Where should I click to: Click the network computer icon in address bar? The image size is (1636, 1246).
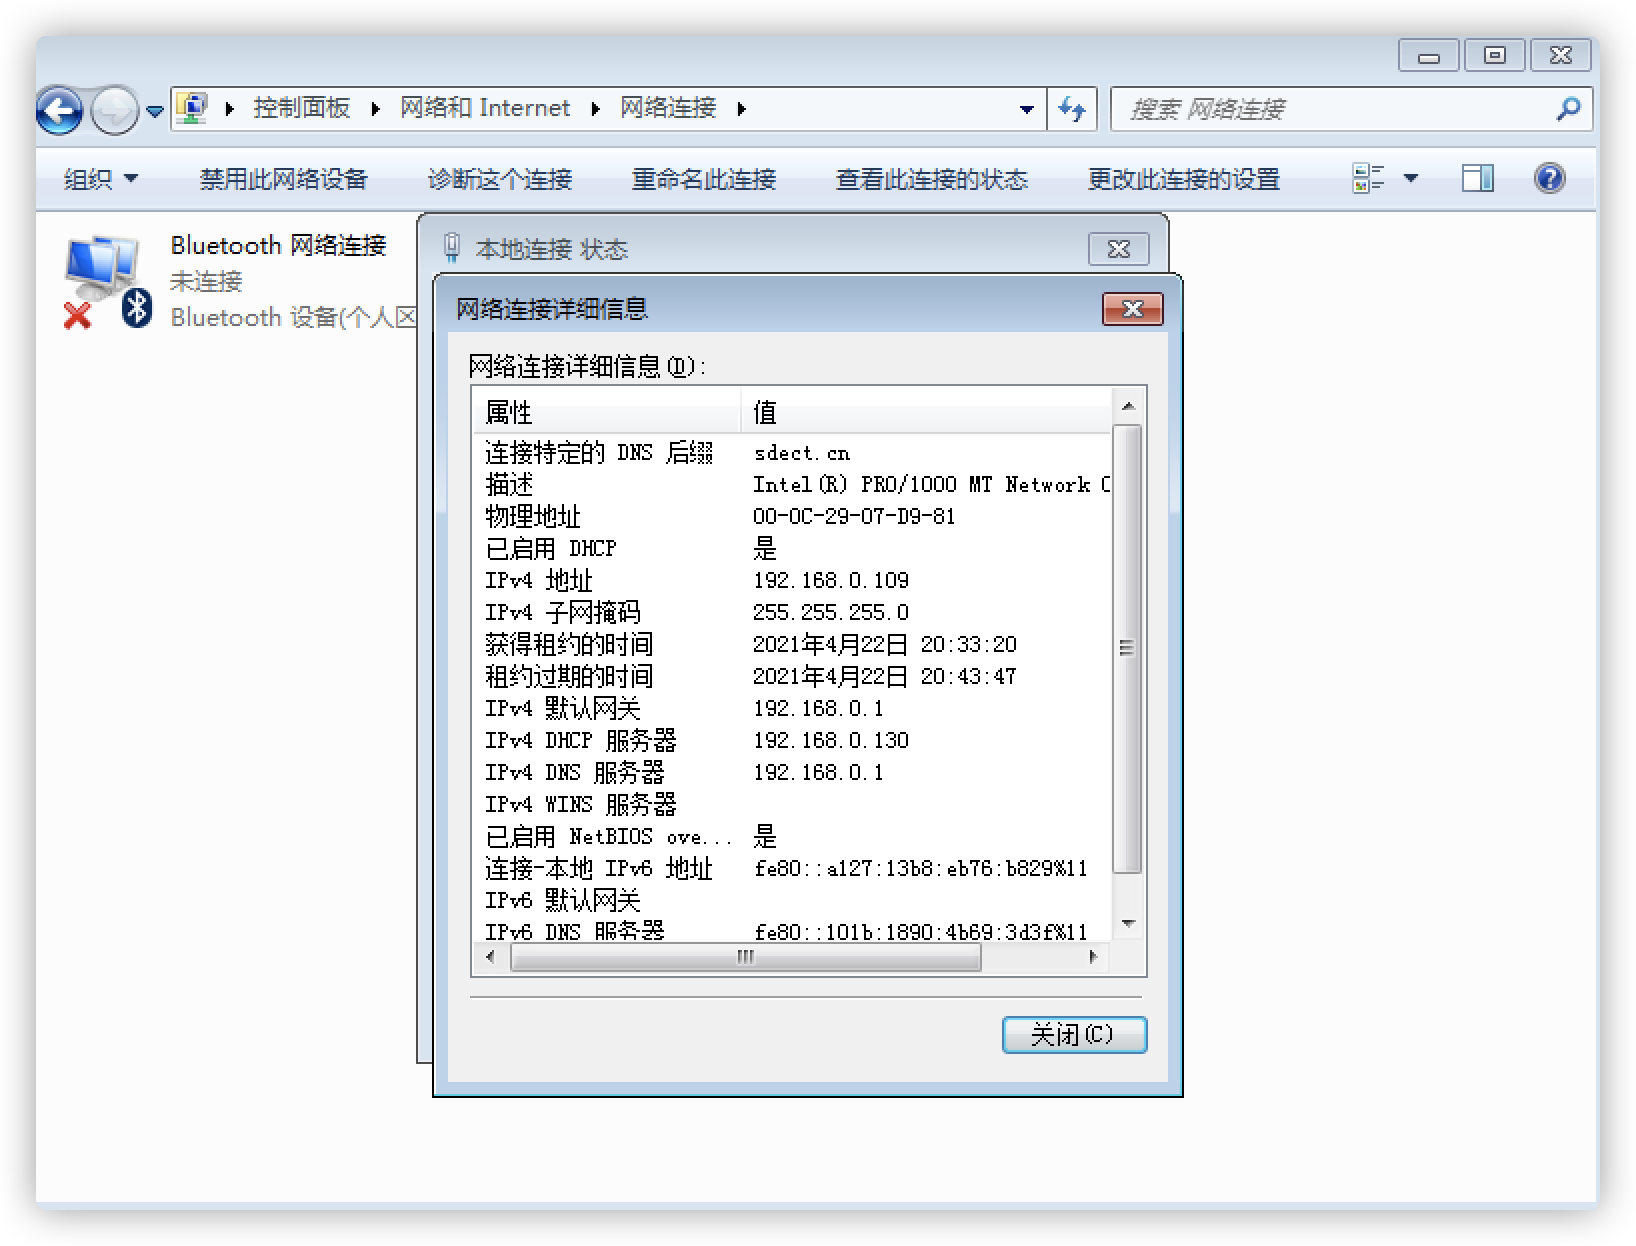click(192, 108)
